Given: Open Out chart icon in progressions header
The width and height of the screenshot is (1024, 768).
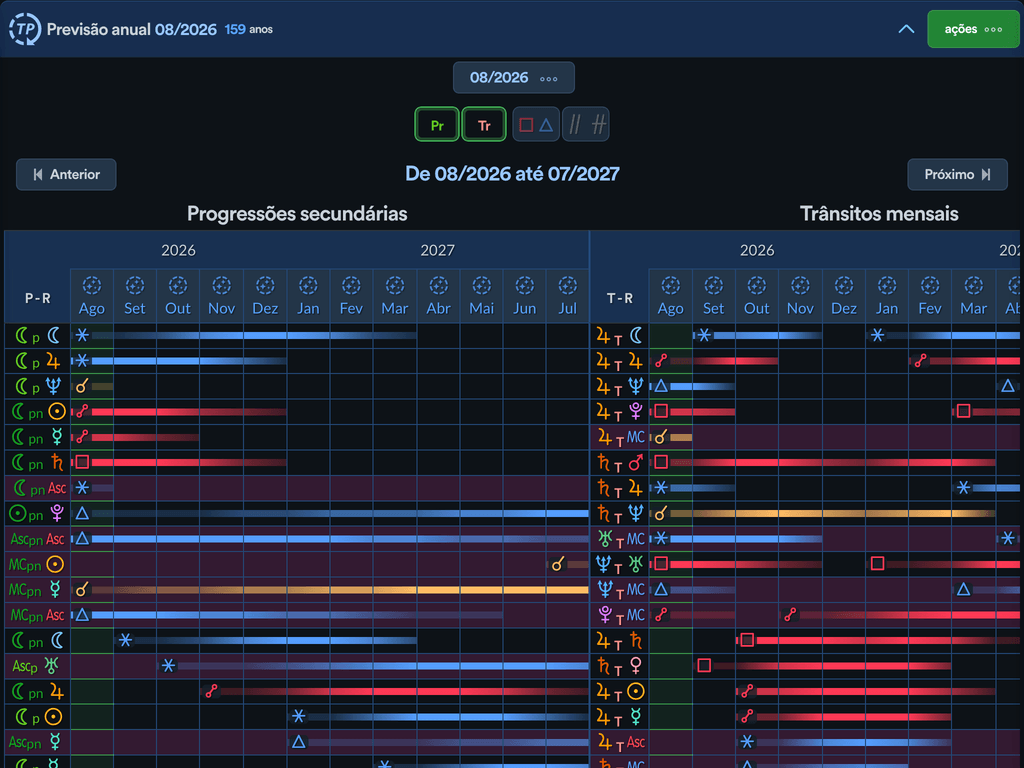Looking at the screenshot, I should 178,285.
